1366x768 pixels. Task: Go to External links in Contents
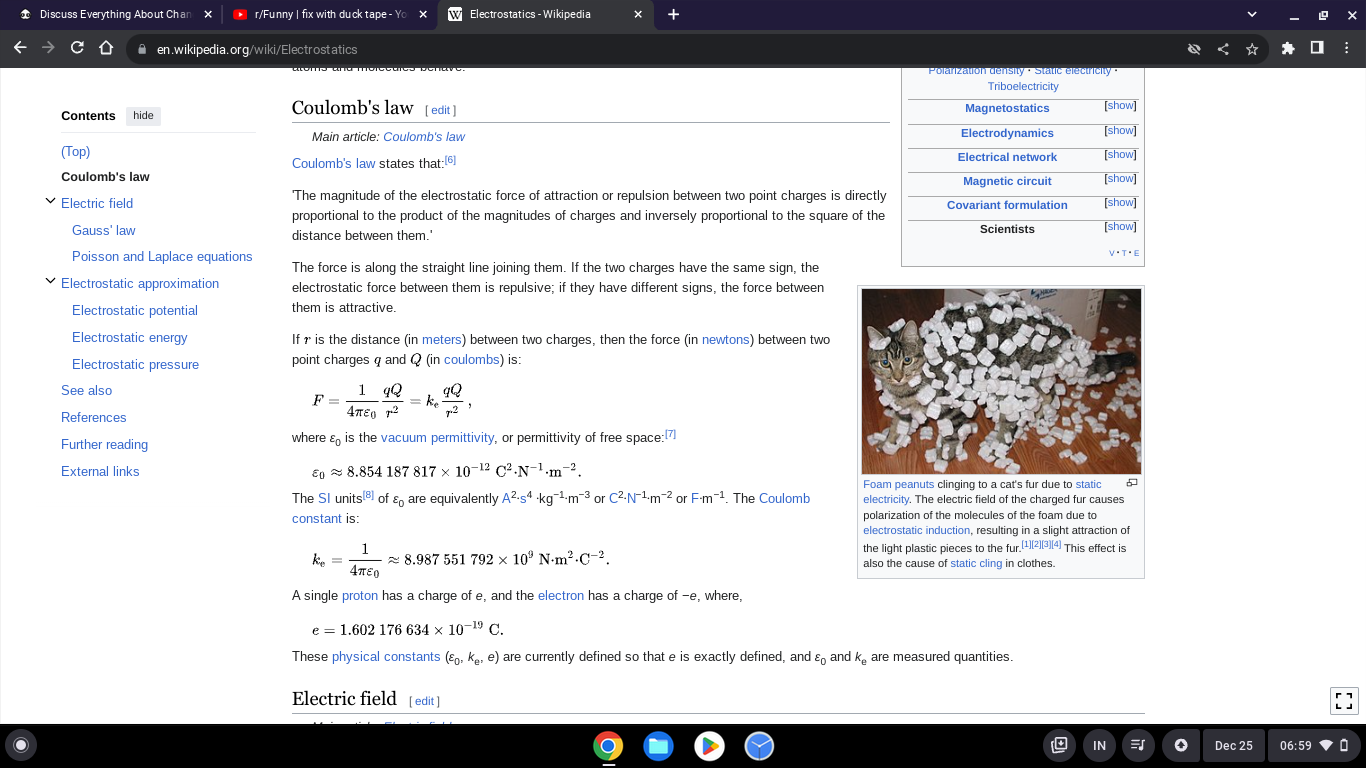click(x=100, y=472)
